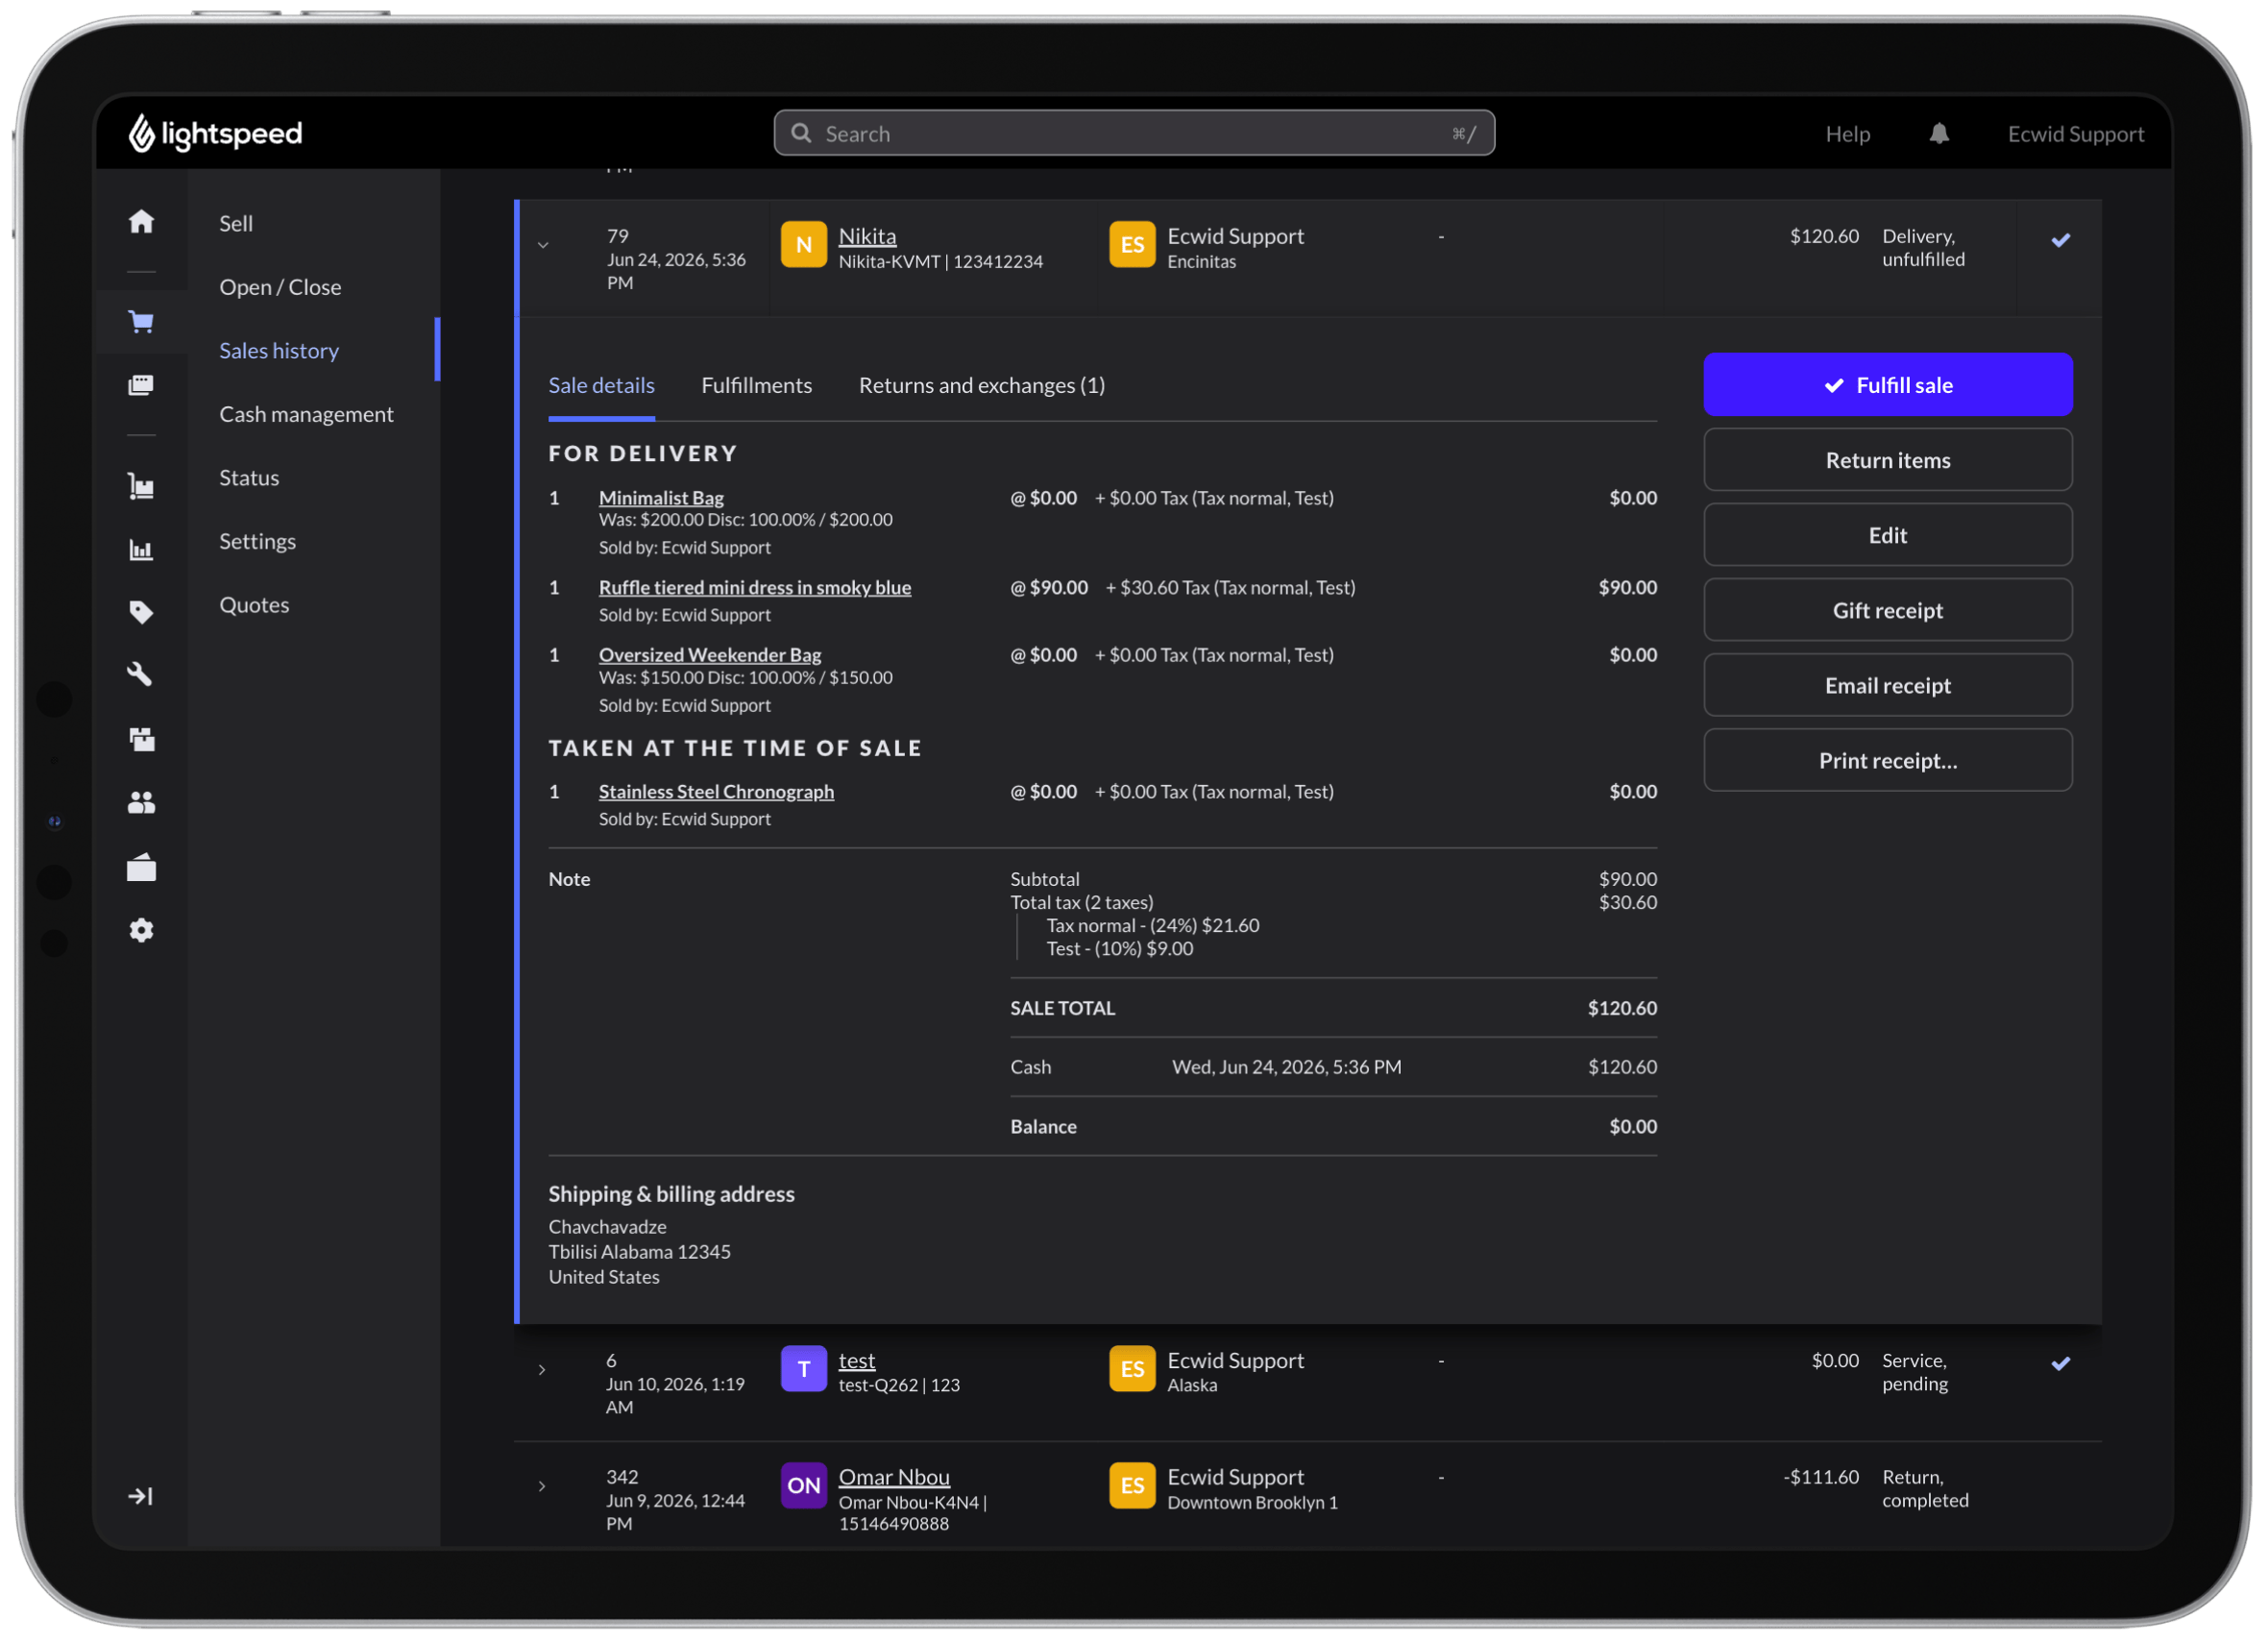The width and height of the screenshot is (2268, 1643).
Task: Click the ES avatar in Encinitas row
Action: point(1133,245)
